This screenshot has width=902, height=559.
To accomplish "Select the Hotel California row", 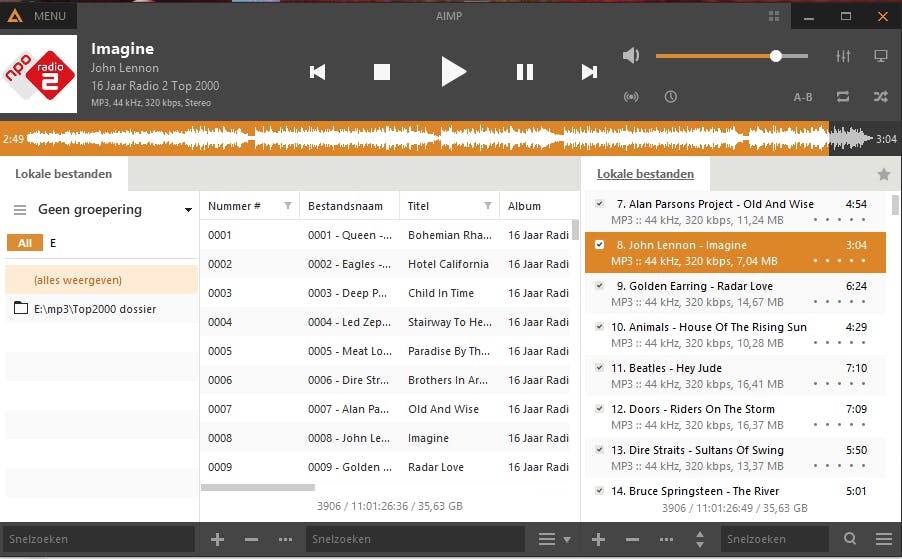I will (385, 264).
